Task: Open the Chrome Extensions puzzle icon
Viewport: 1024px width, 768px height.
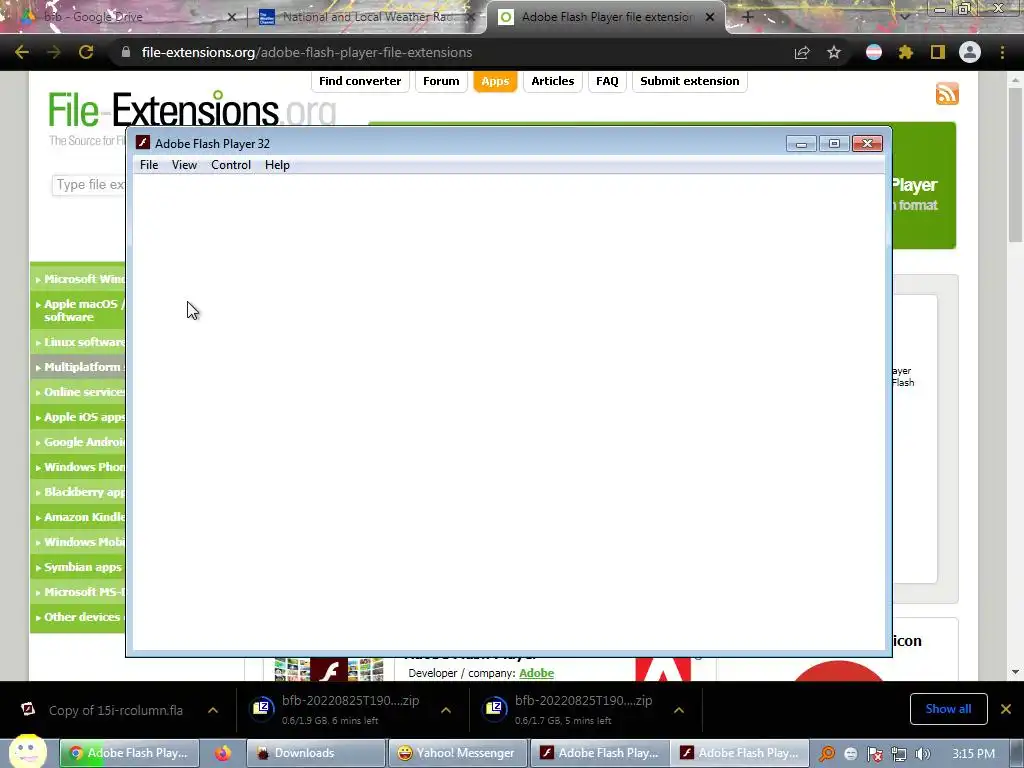Action: point(906,52)
